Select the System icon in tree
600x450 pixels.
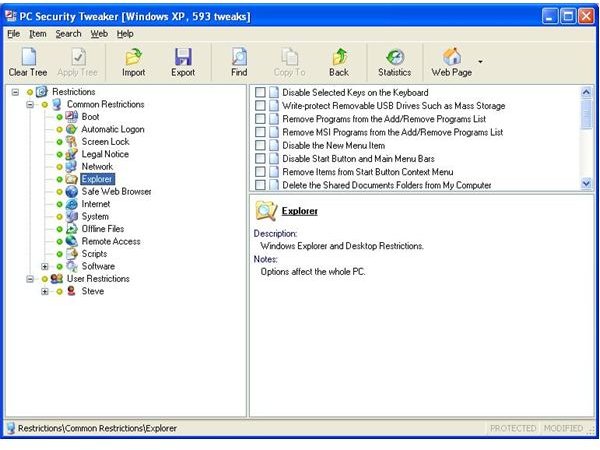click(72, 217)
